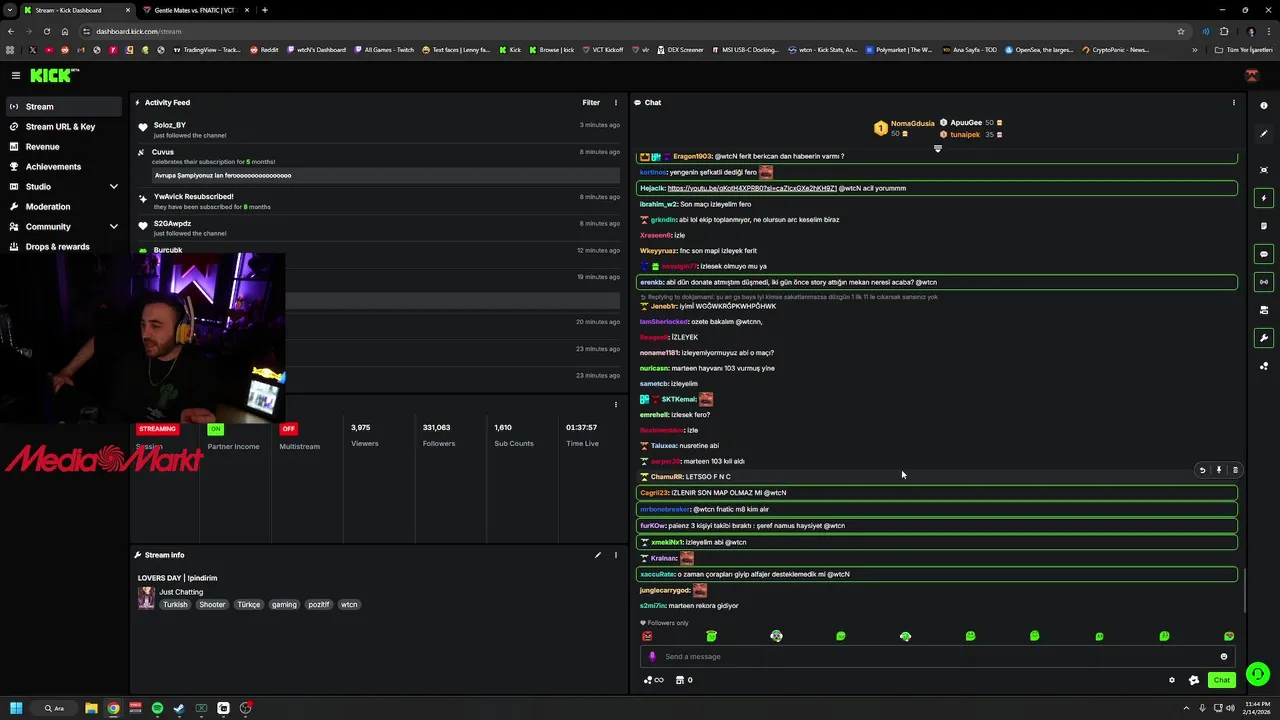Viewport: 1280px width, 720px height.
Task: Open Spotify from the taskbar
Action: click(157, 708)
